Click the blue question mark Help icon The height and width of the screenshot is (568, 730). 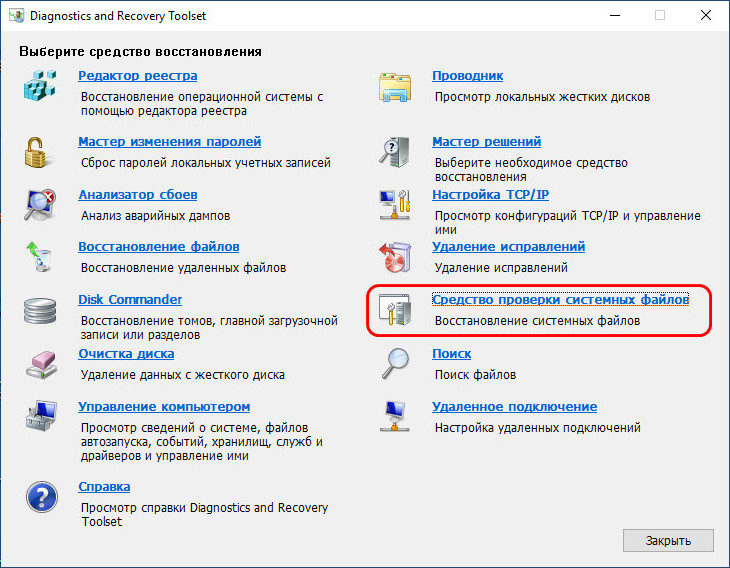click(x=41, y=497)
